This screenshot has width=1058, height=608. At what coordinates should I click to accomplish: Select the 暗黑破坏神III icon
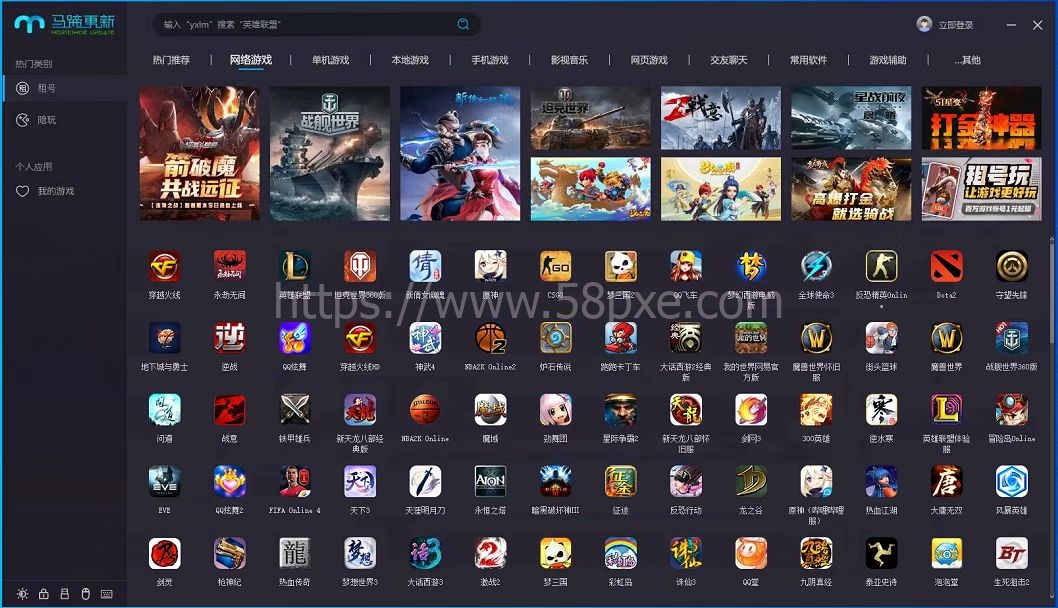pos(555,482)
